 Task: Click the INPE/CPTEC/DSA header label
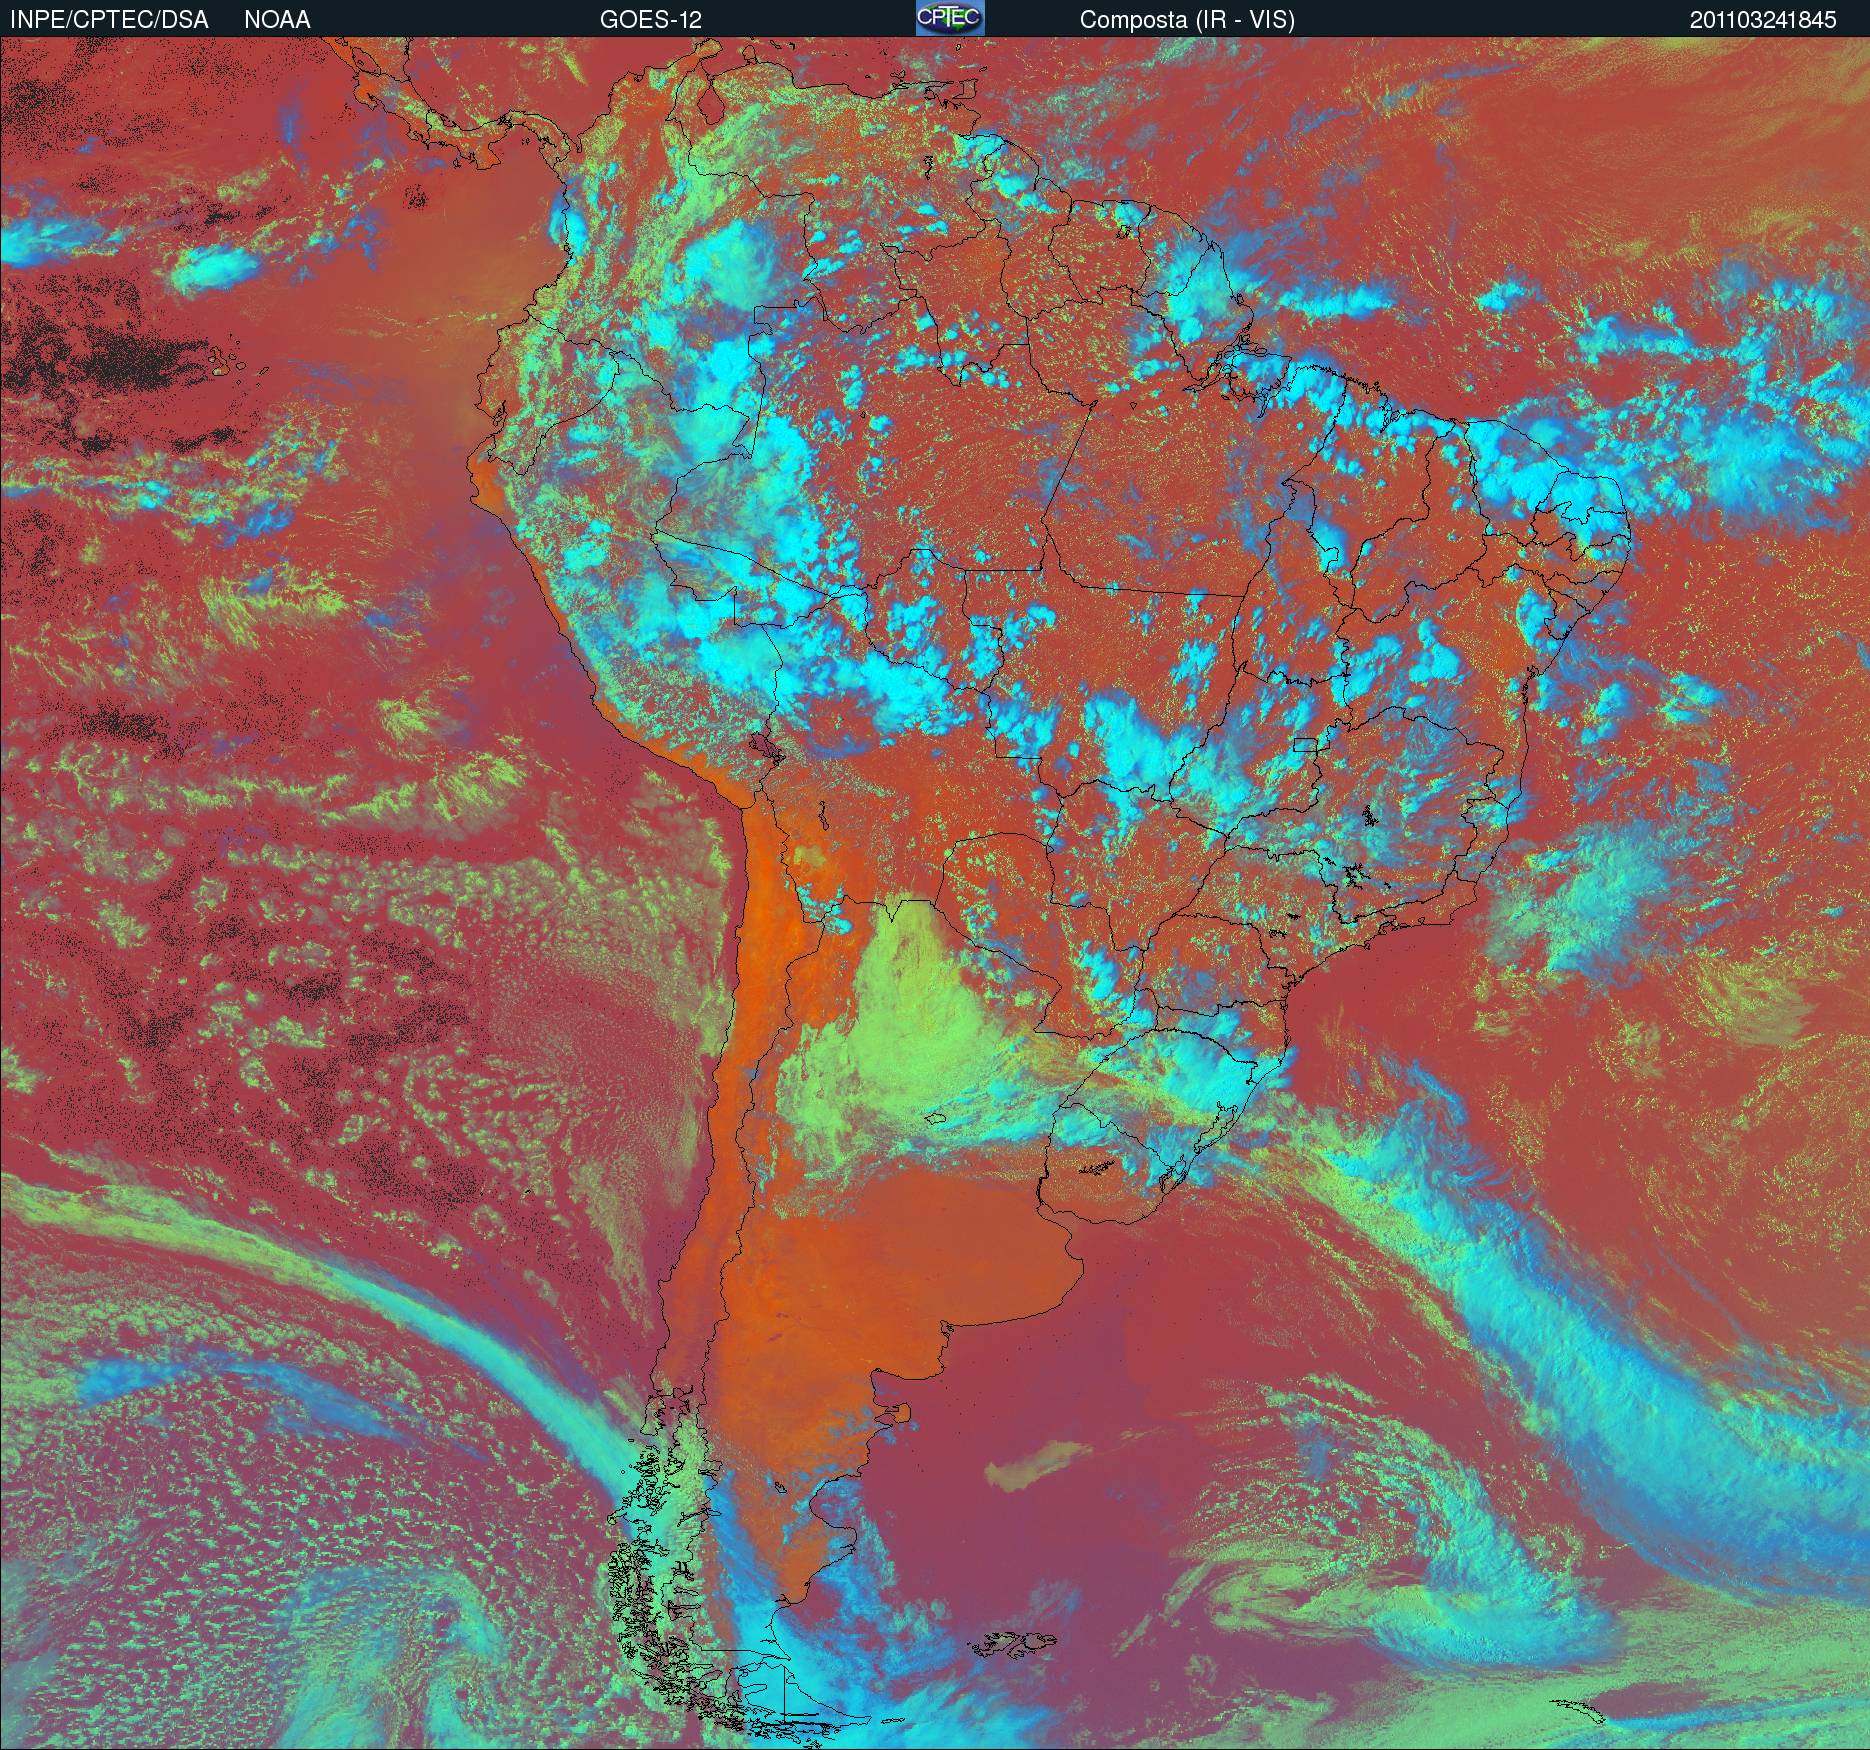click(109, 20)
